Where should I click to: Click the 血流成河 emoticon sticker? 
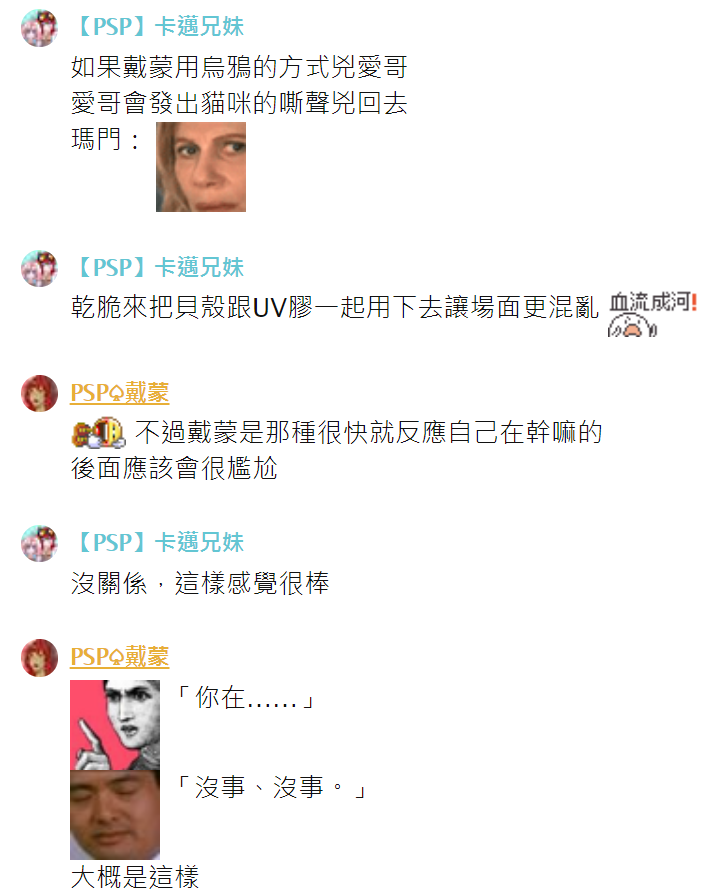[x=653, y=315]
